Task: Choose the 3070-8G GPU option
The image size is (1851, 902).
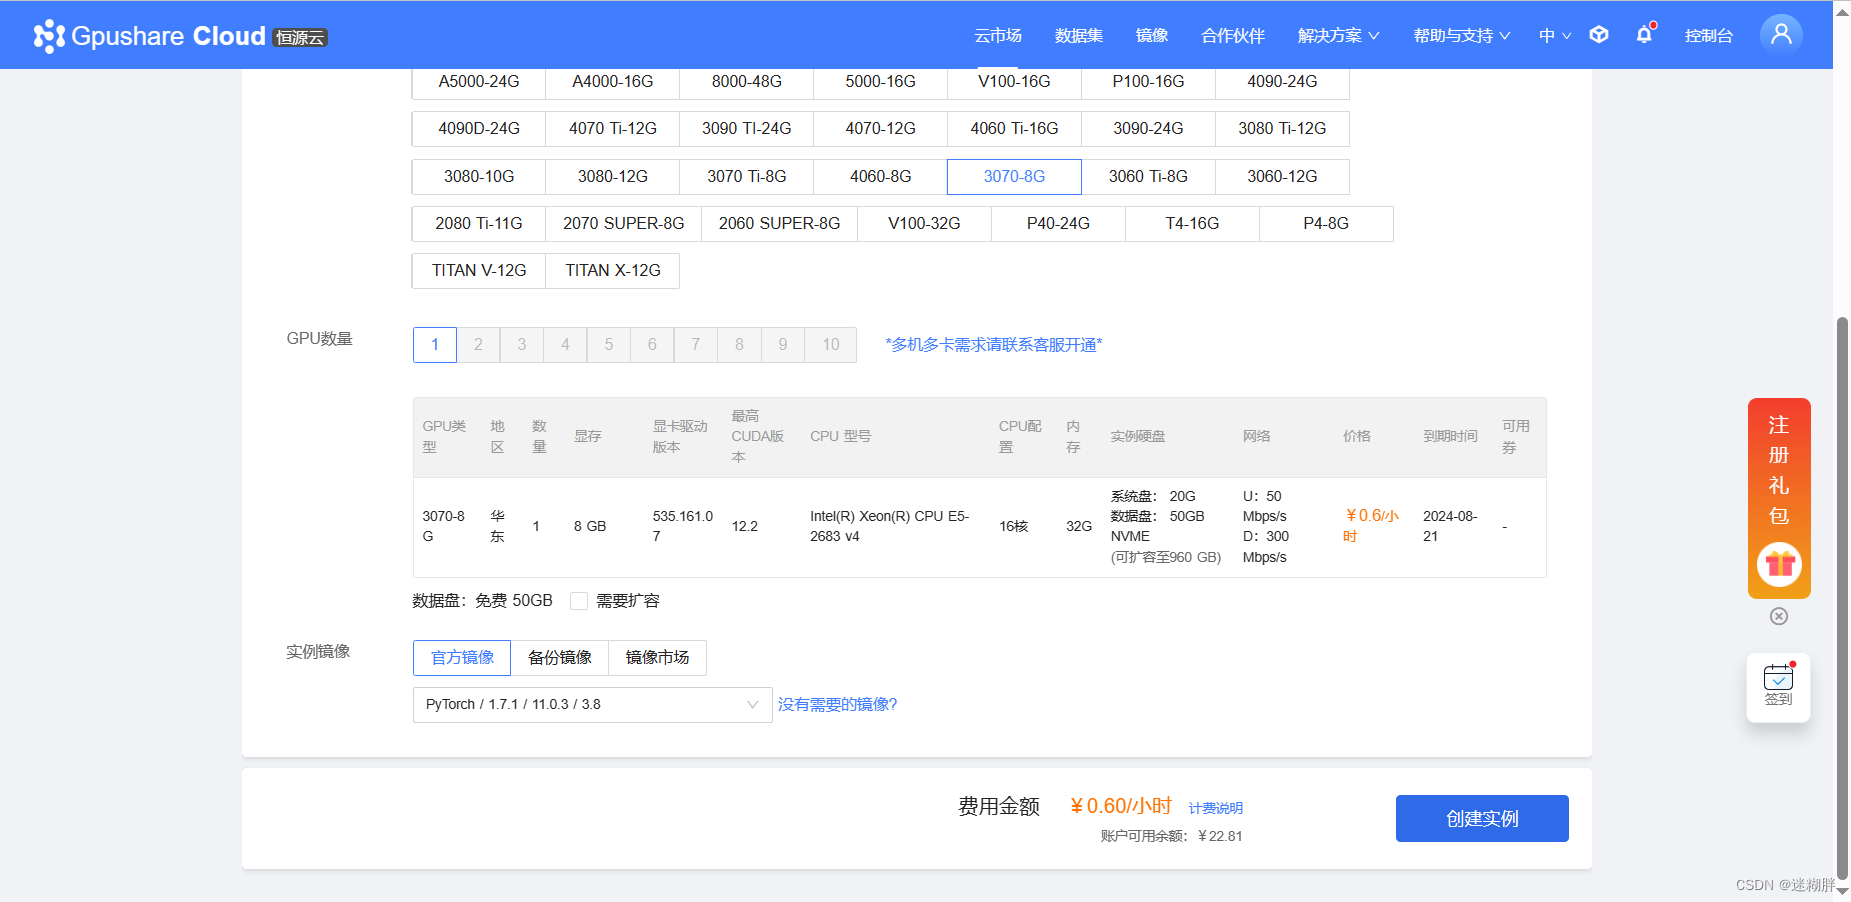Action: click(1014, 177)
